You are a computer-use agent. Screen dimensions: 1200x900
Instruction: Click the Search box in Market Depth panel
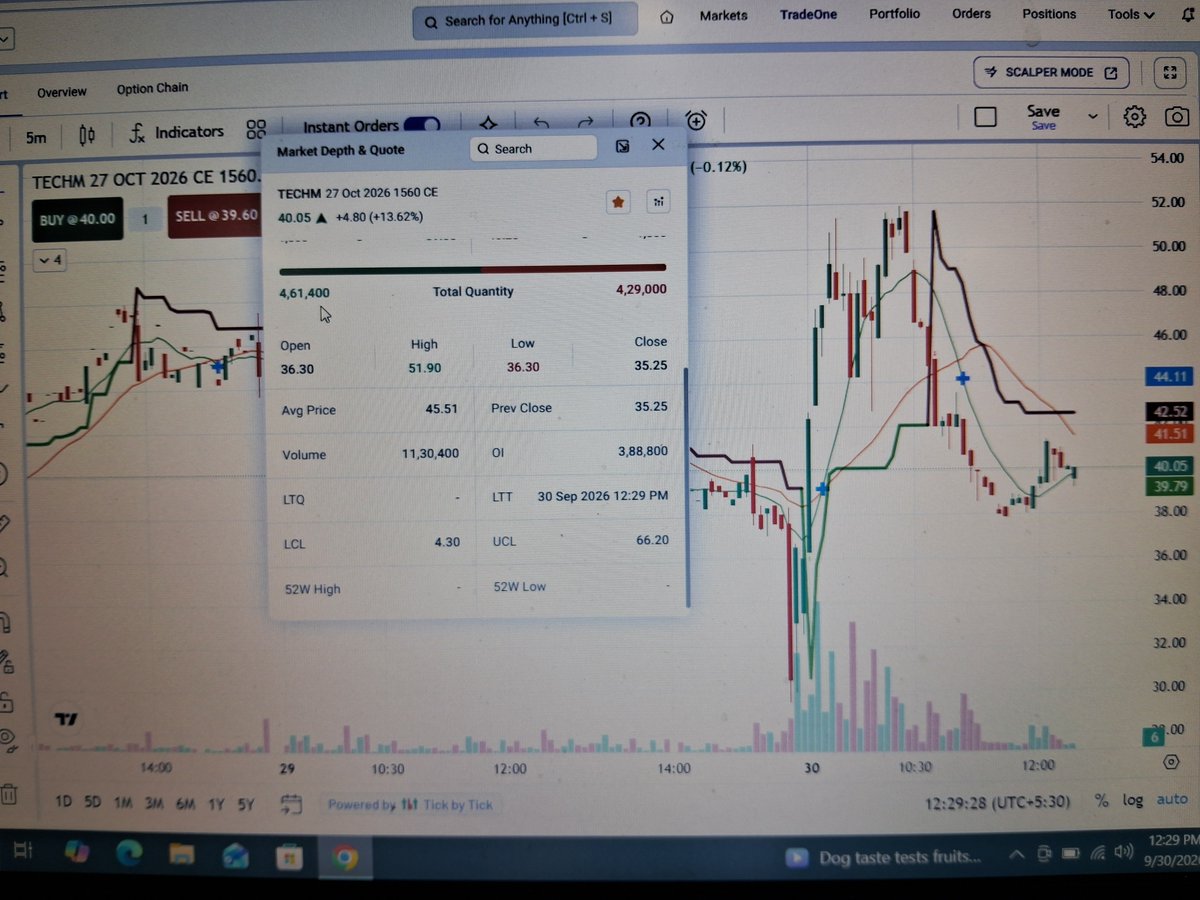click(533, 148)
